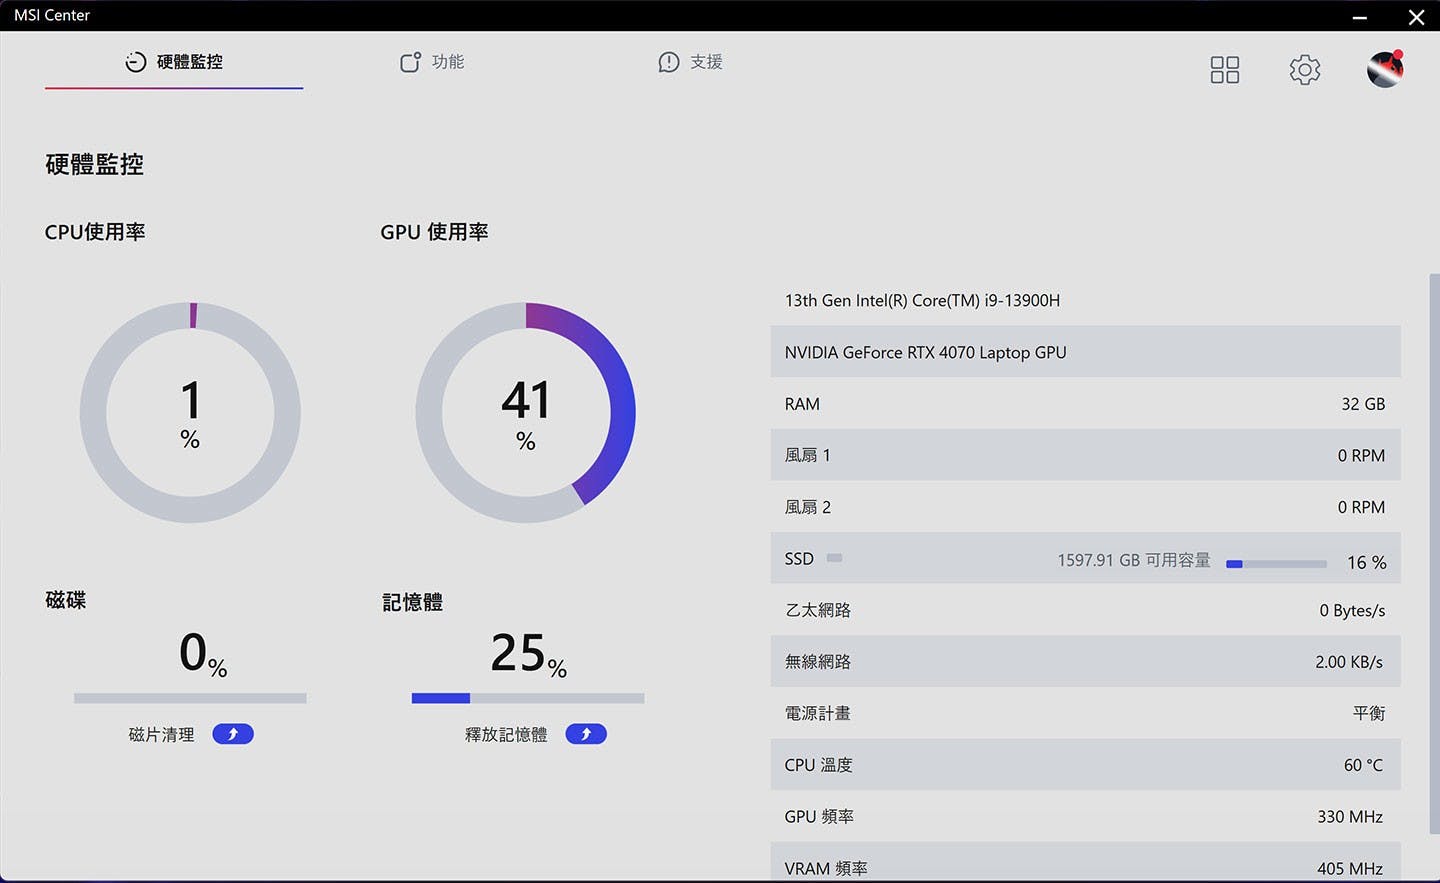Image resolution: width=1440 pixels, height=883 pixels.
Task: Click the GPU 使用率 heading
Action: pos(434,232)
